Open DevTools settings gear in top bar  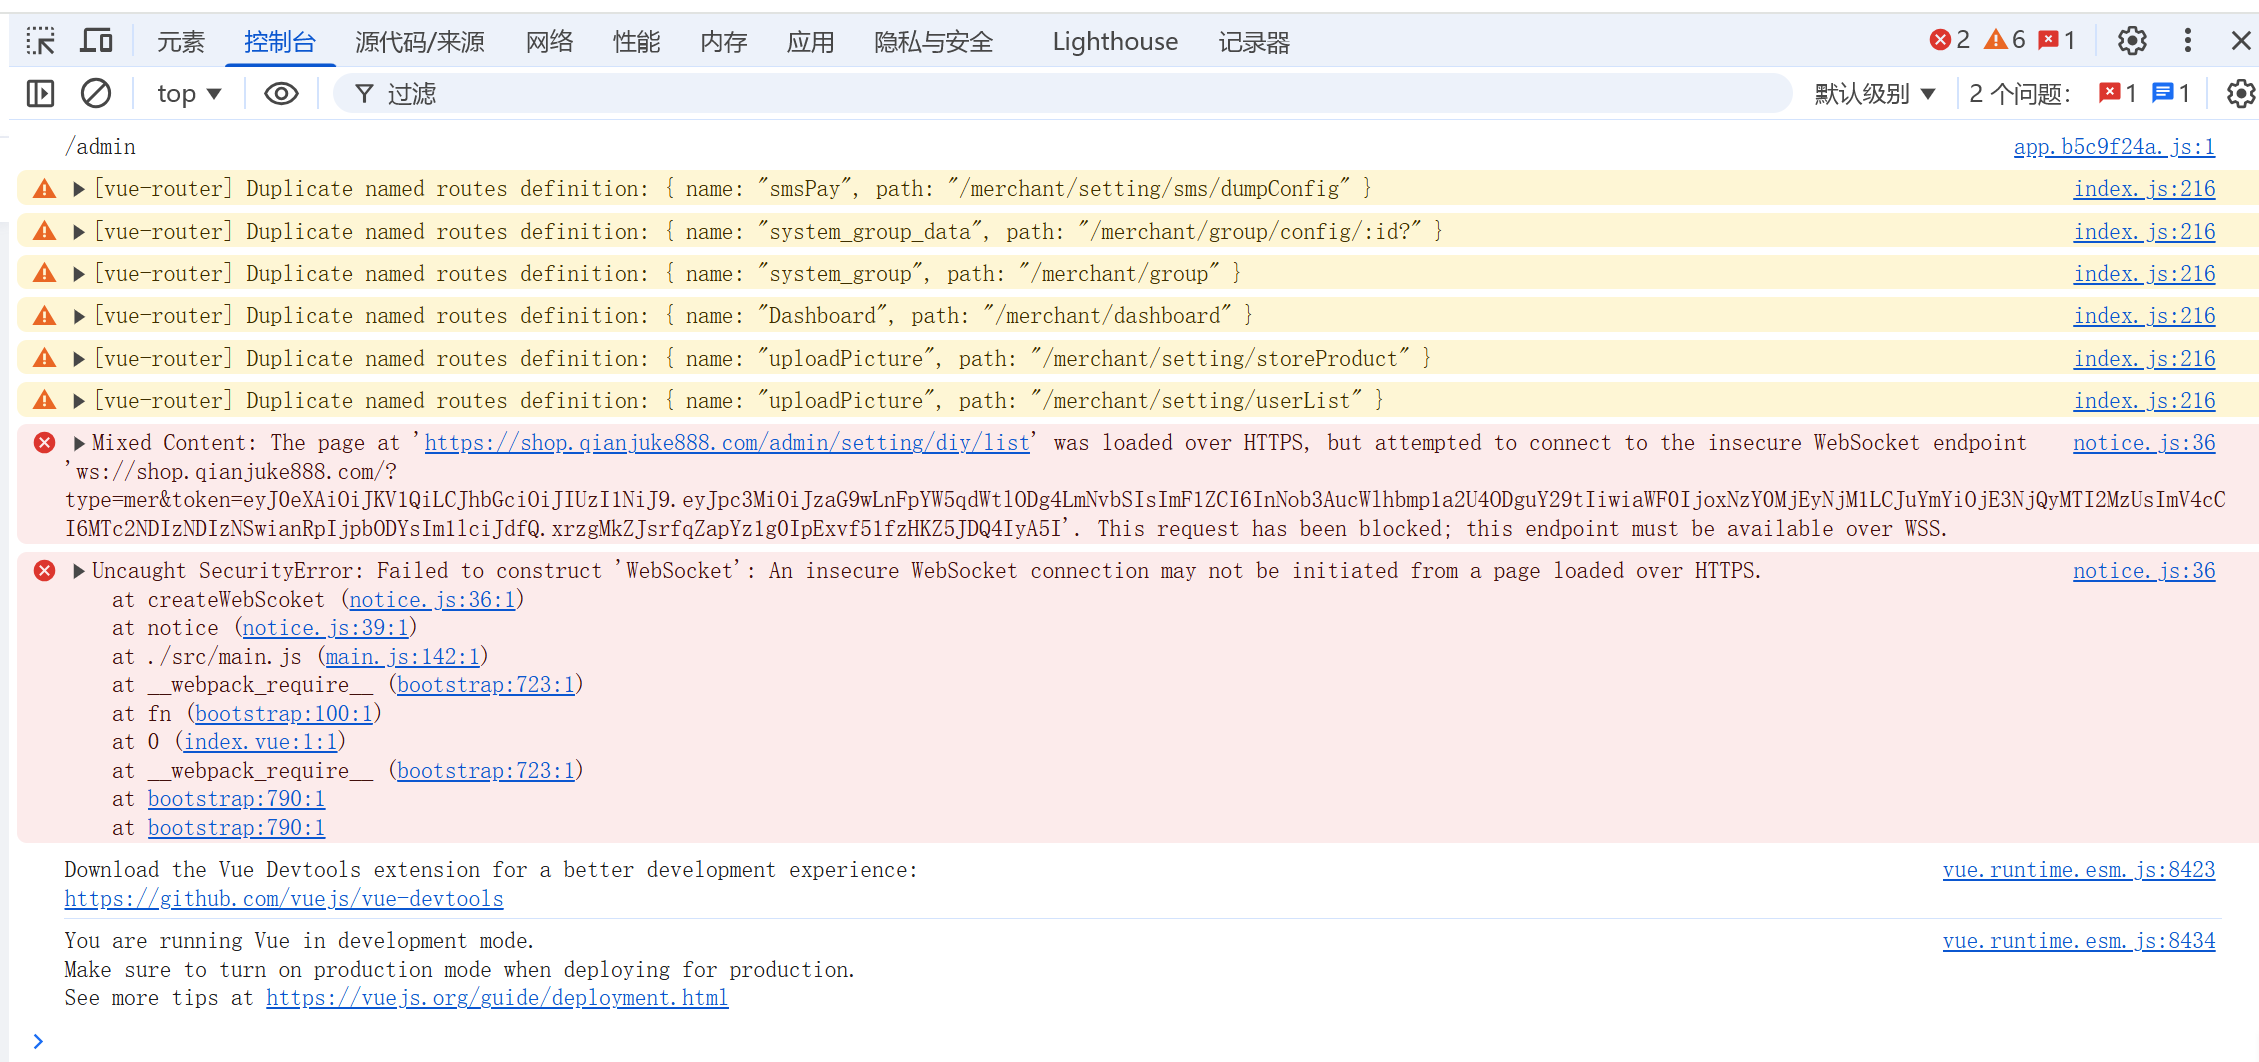point(2131,41)
